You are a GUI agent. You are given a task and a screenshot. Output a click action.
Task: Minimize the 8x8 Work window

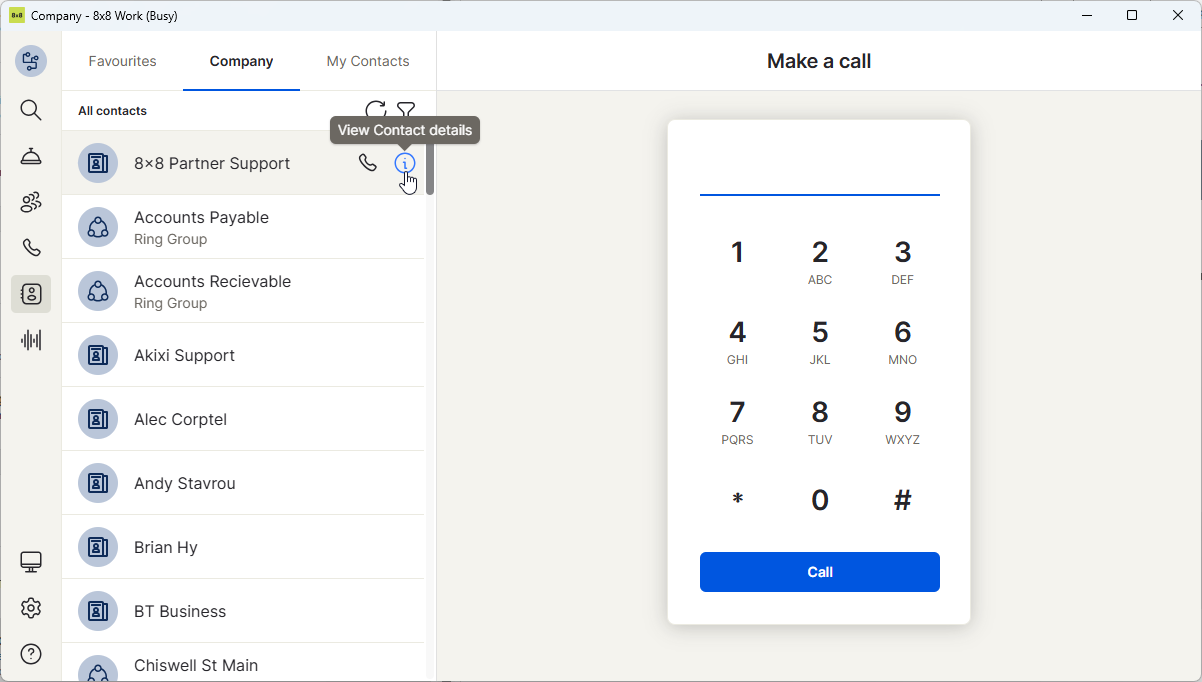(1086, 15)
